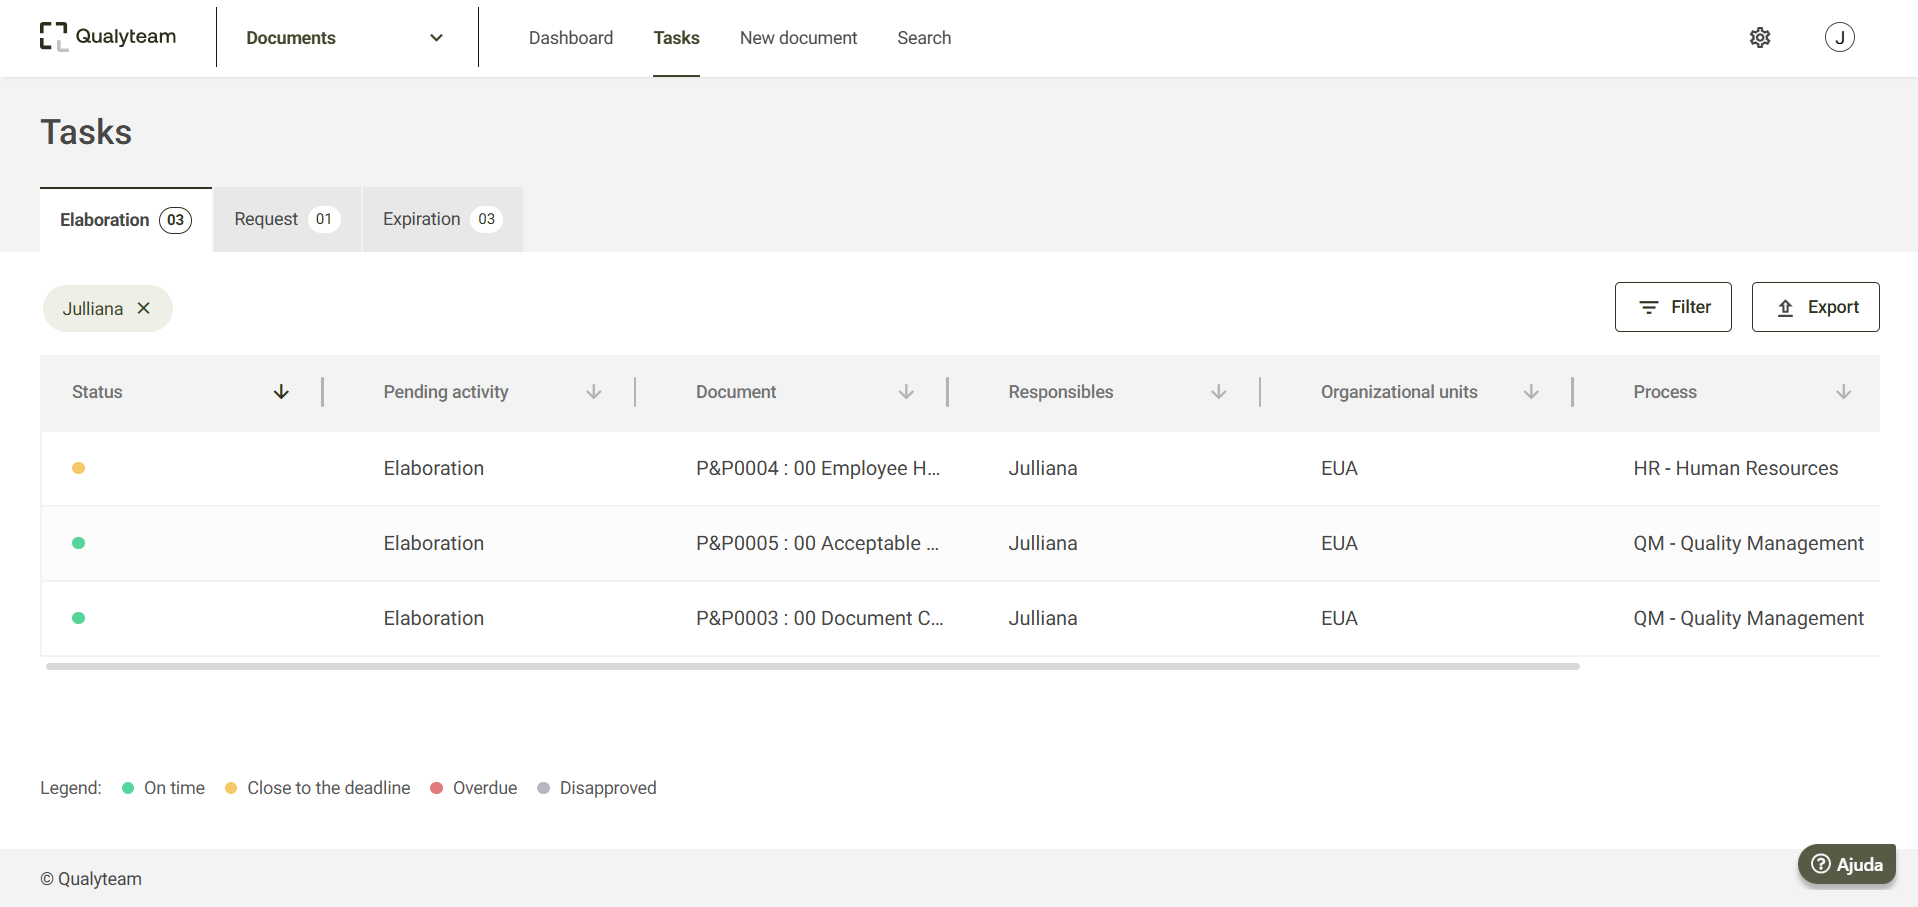The height and width of the screenshot is (907, 1918).
Task: Click the Overdue legend label
Action: point(485,788)
